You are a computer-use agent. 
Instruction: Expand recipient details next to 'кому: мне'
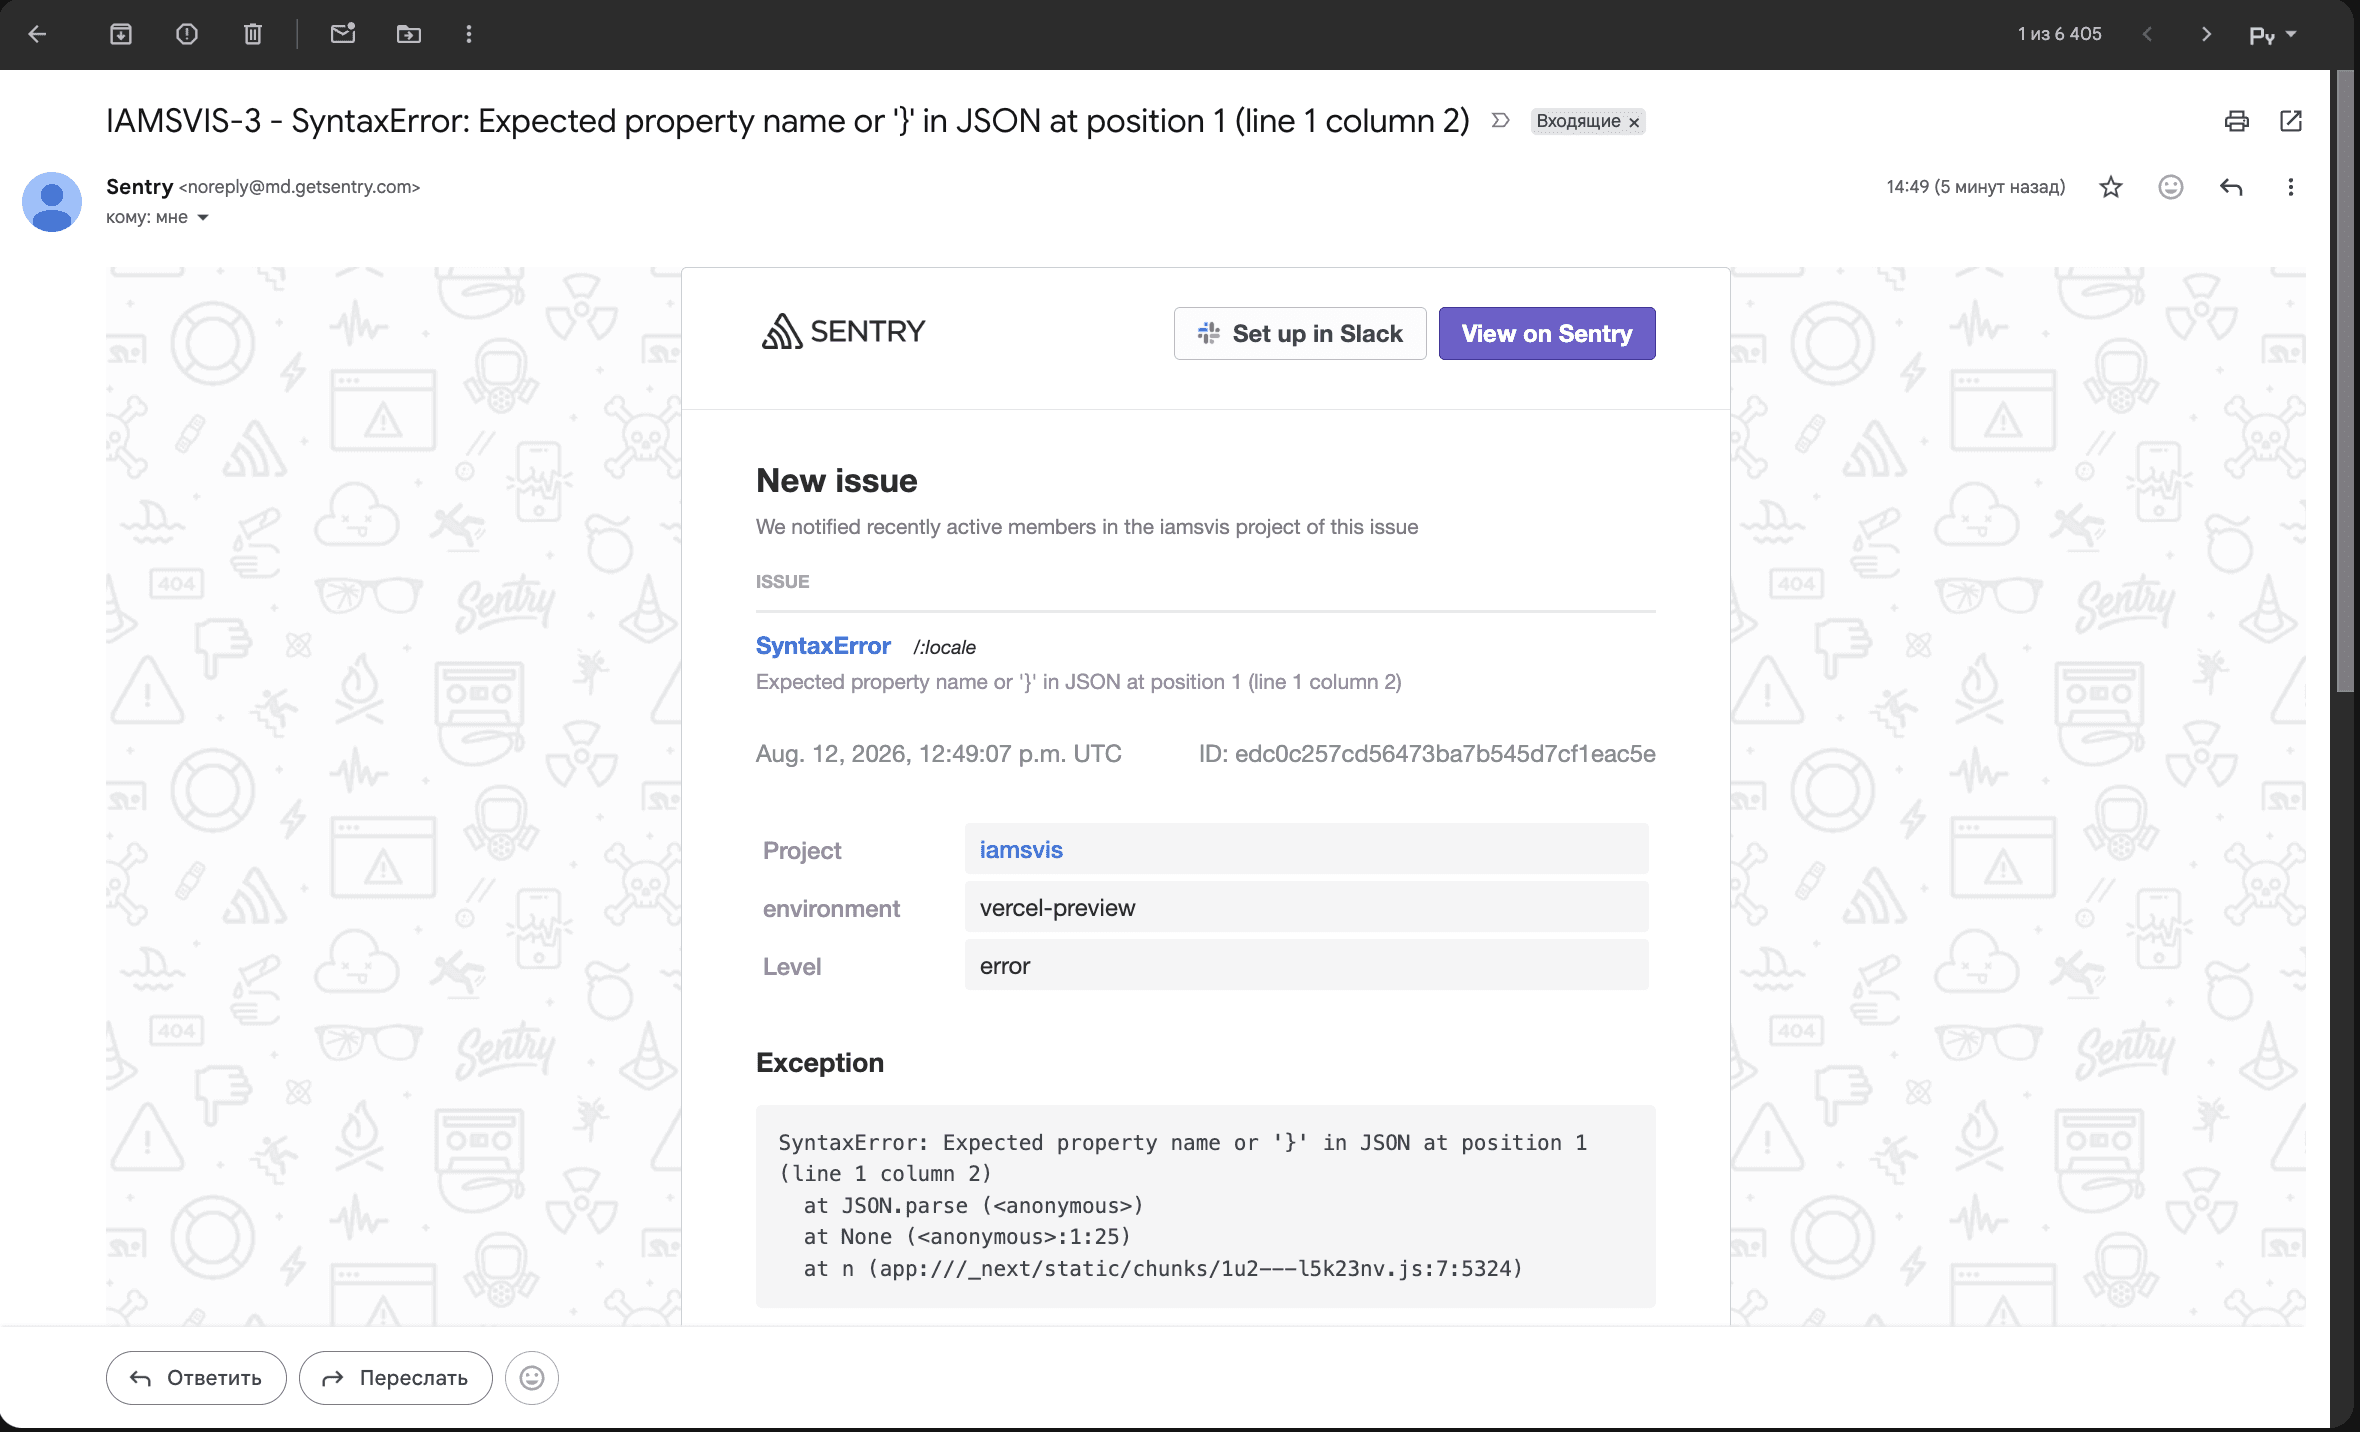pyautogui.click(x=203, y=218)
